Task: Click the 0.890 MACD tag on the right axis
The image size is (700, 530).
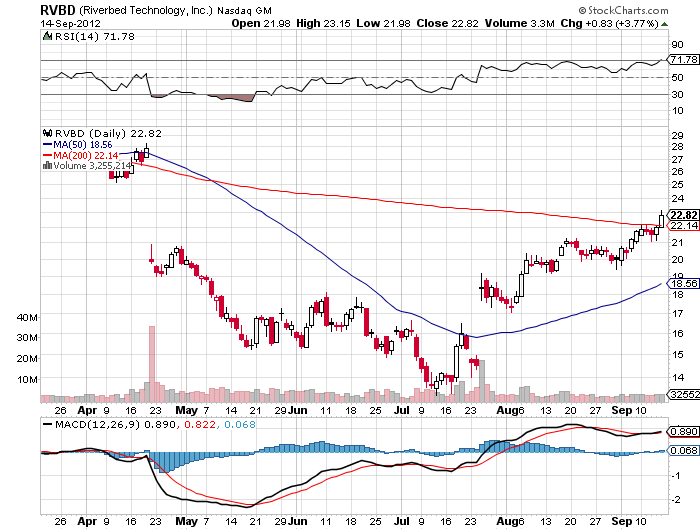Action: [684, 431]
